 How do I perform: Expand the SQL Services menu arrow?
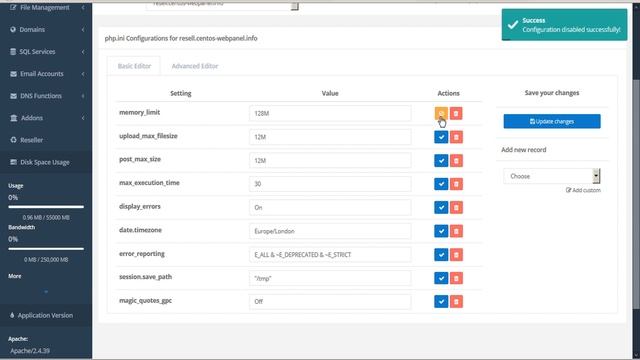coord(83,51)
